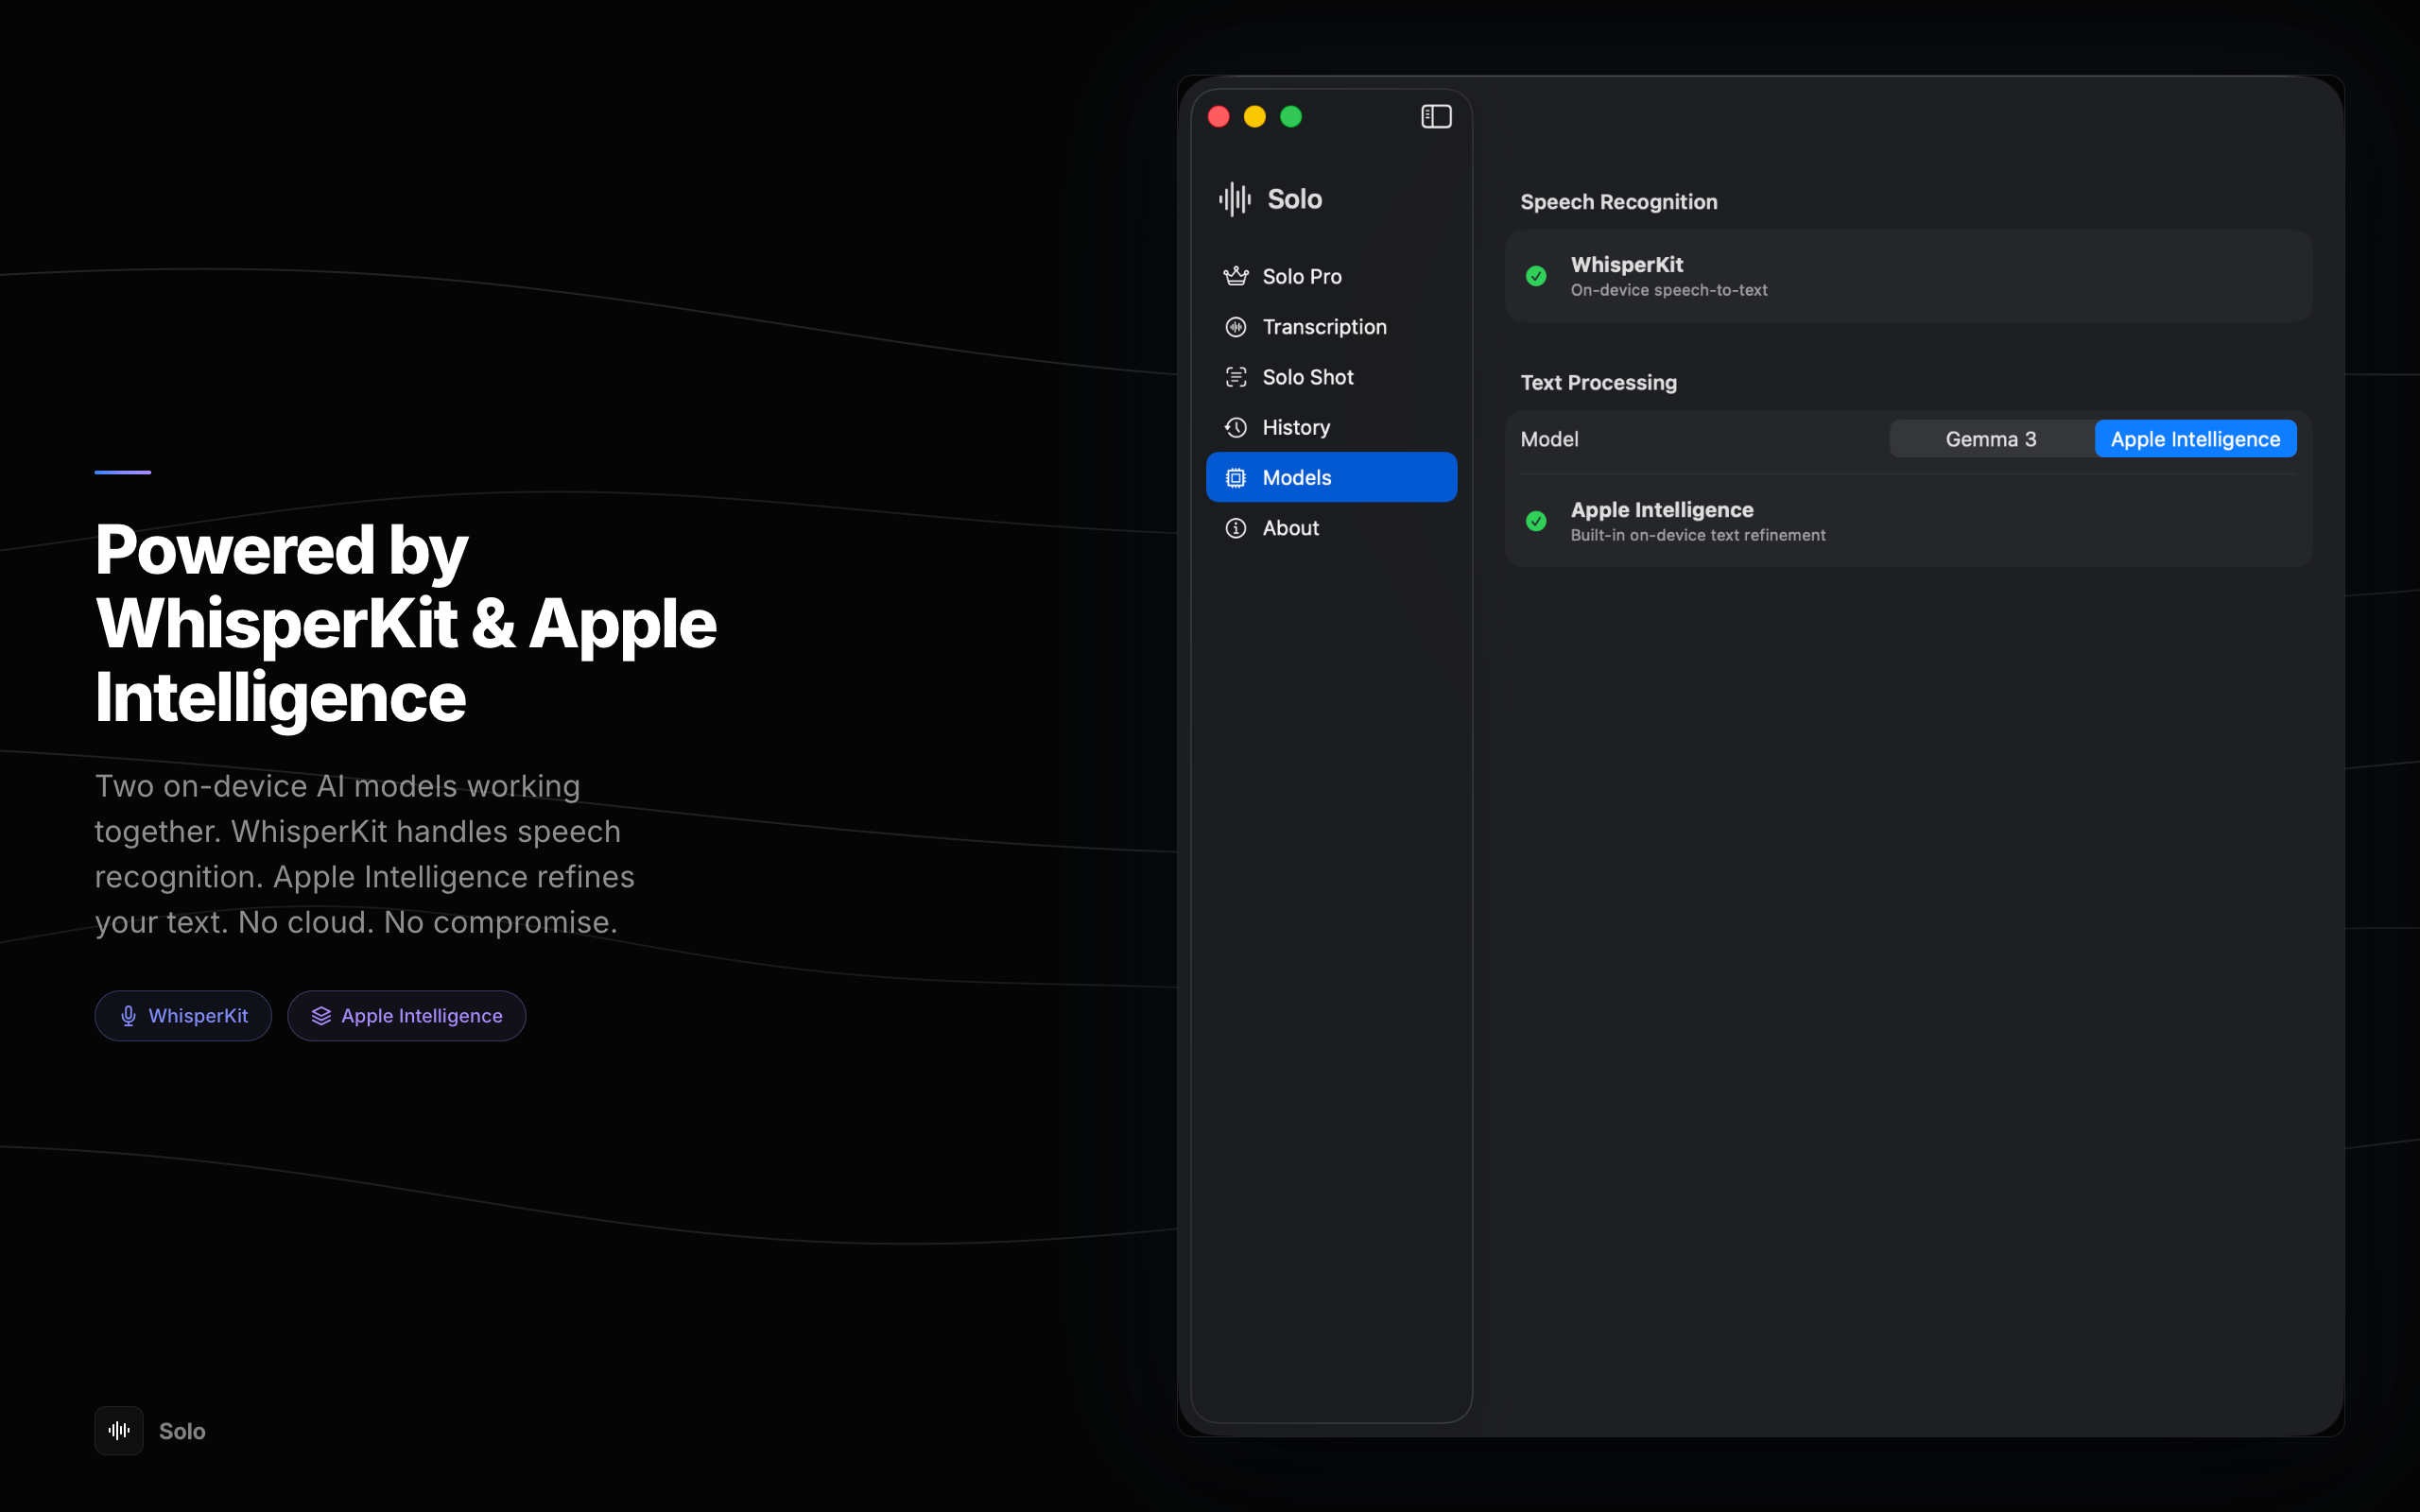The height and width of the screenshot is (1512, 2420).
Task: Toggle the green checkmark on the WhisperKit card
Action: pos(1536,276)
